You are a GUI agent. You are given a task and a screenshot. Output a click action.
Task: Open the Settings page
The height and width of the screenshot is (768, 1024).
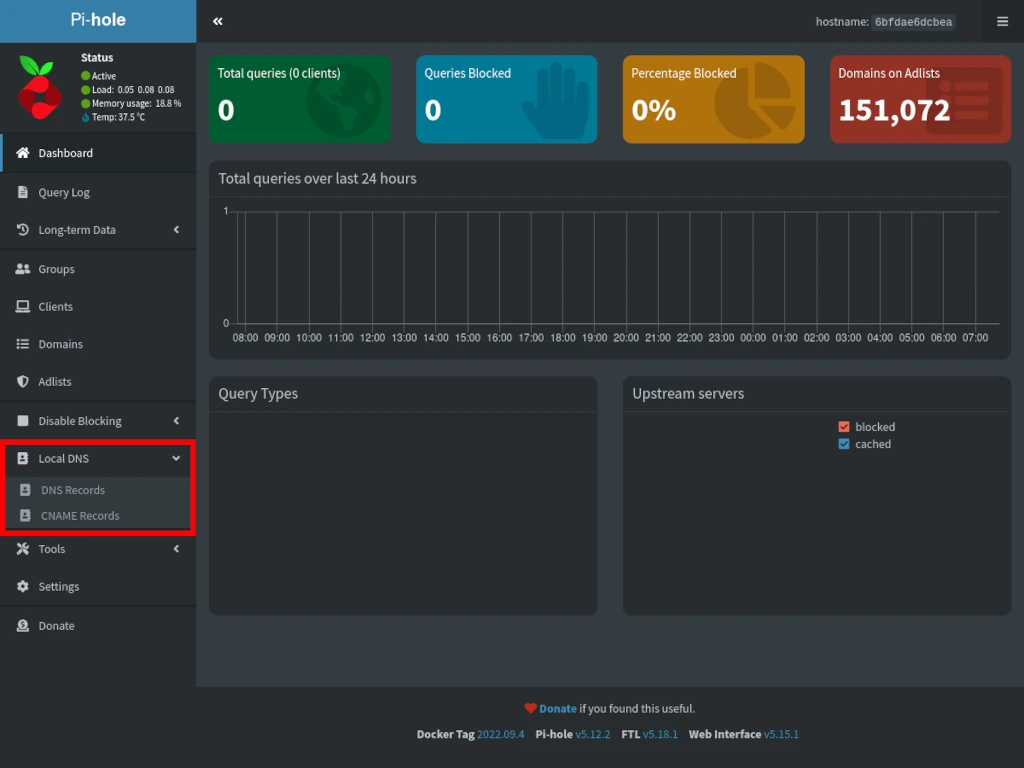pos(98,586)
